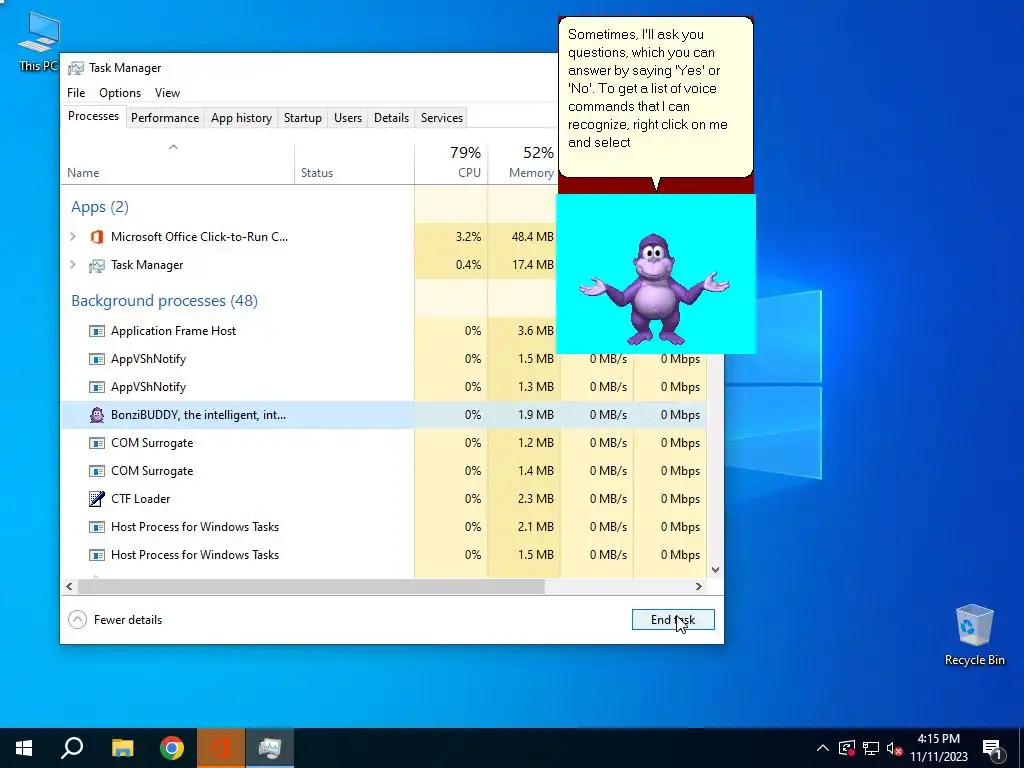Click the muted volume tray icon
Viewport: 1024px width, 768px height.
(x=895, y=748)
